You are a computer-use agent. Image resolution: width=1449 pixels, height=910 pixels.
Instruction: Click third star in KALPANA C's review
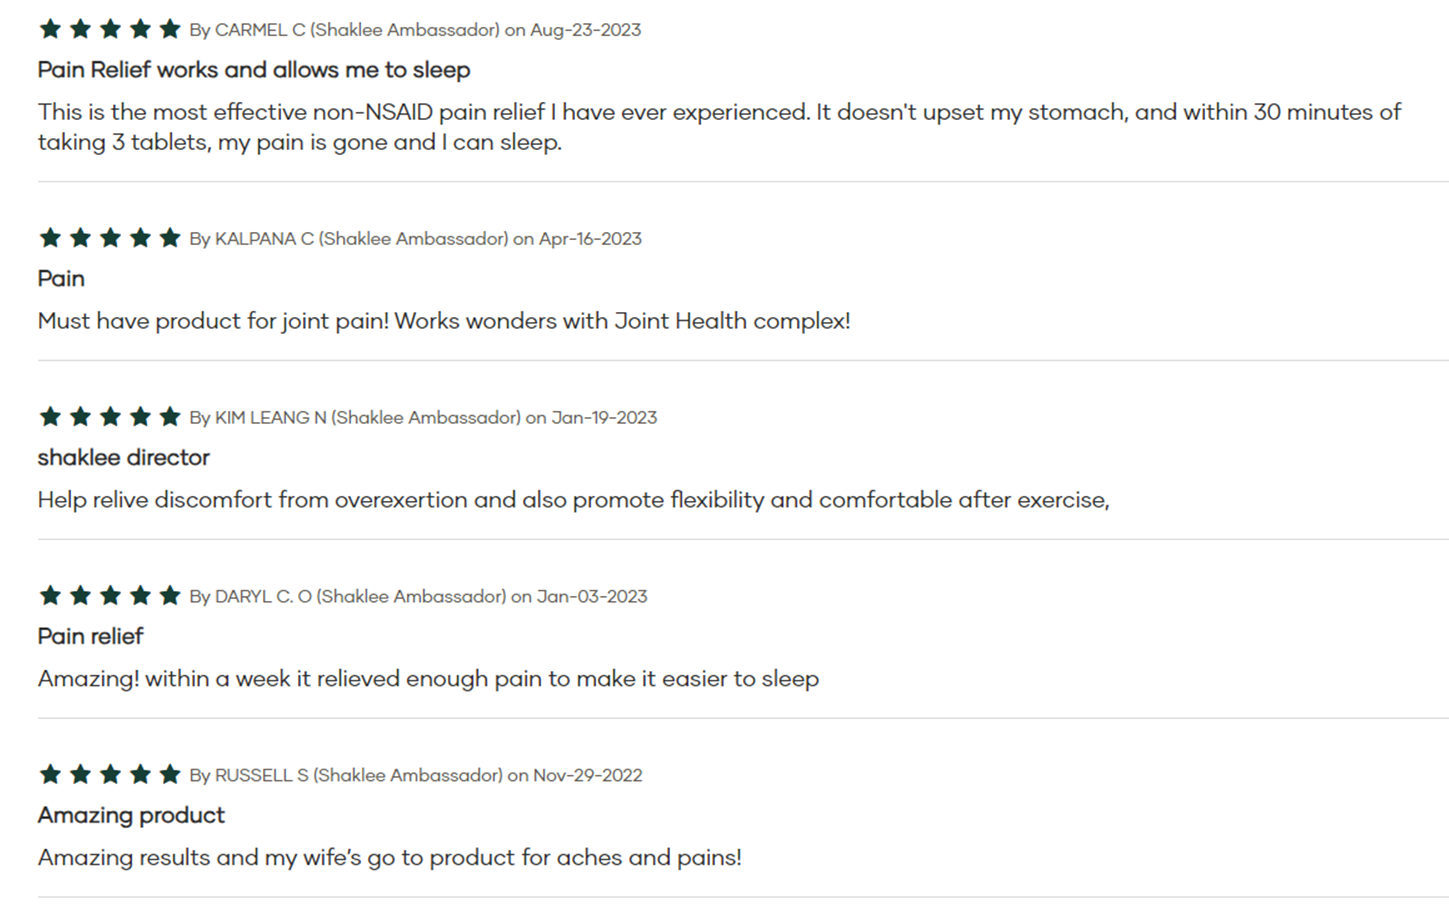110,238
